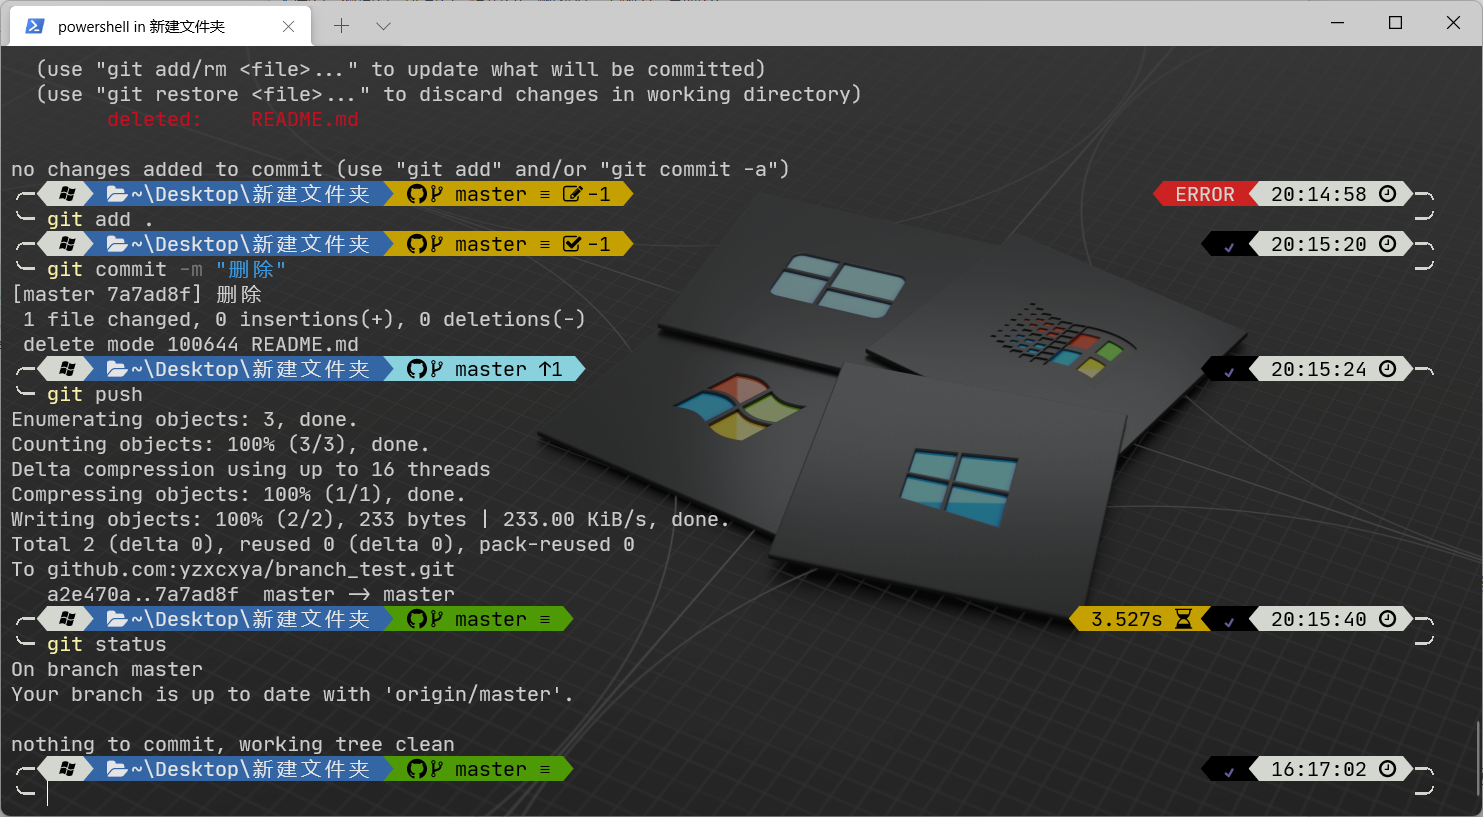Image resolution: width=1483 pixels, height=817 pixels.
Task: Click the red ERROR status segment
Action: (x=1204, y=194)
